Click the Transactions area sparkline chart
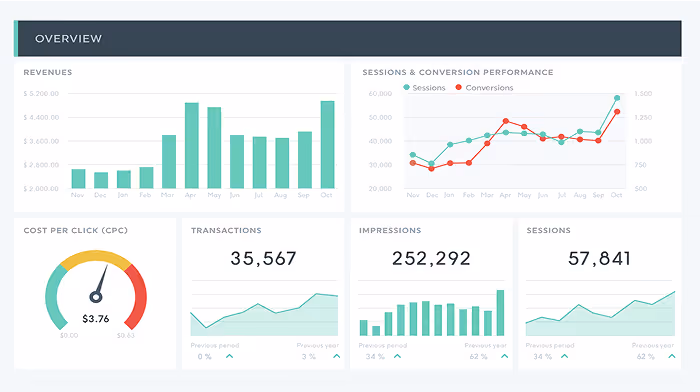Screen dimensions: 700x392 coord(264,314)
